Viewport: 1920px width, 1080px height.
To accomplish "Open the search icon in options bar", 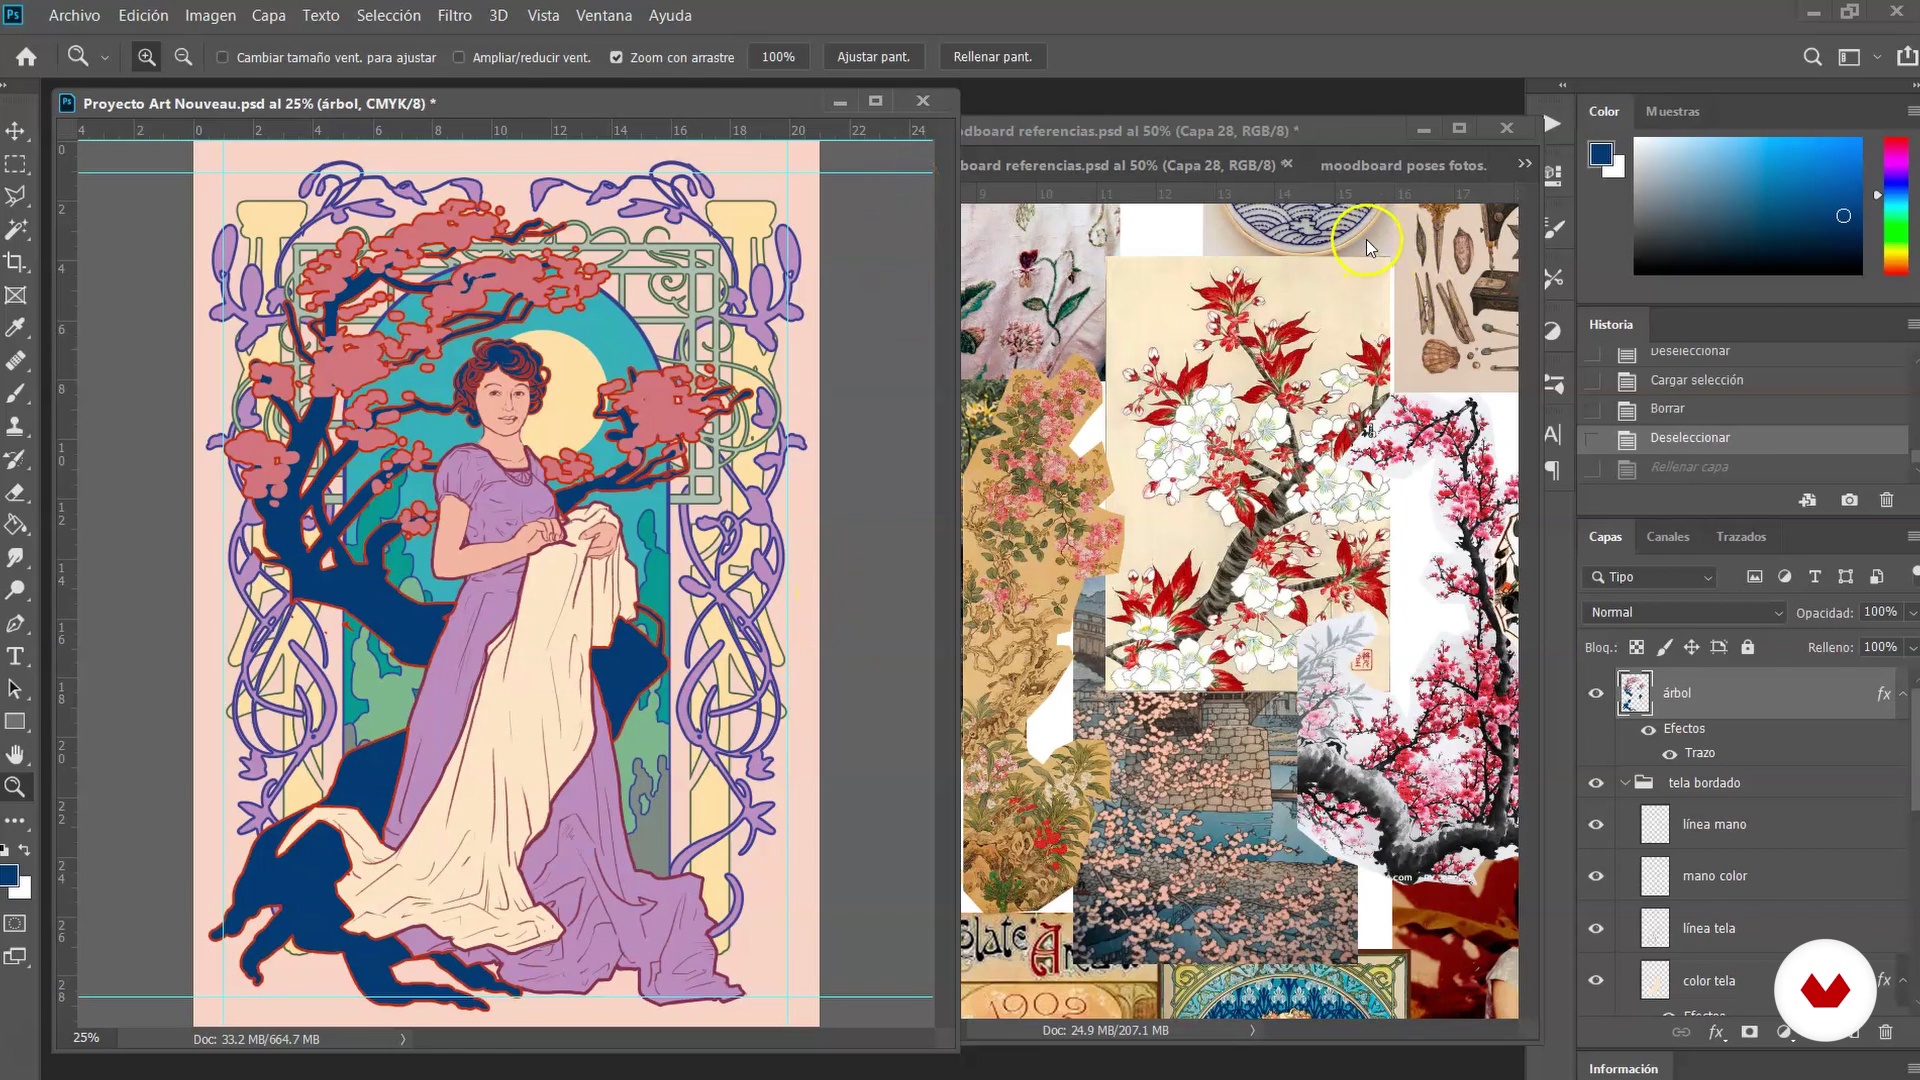I will 1812,57.
